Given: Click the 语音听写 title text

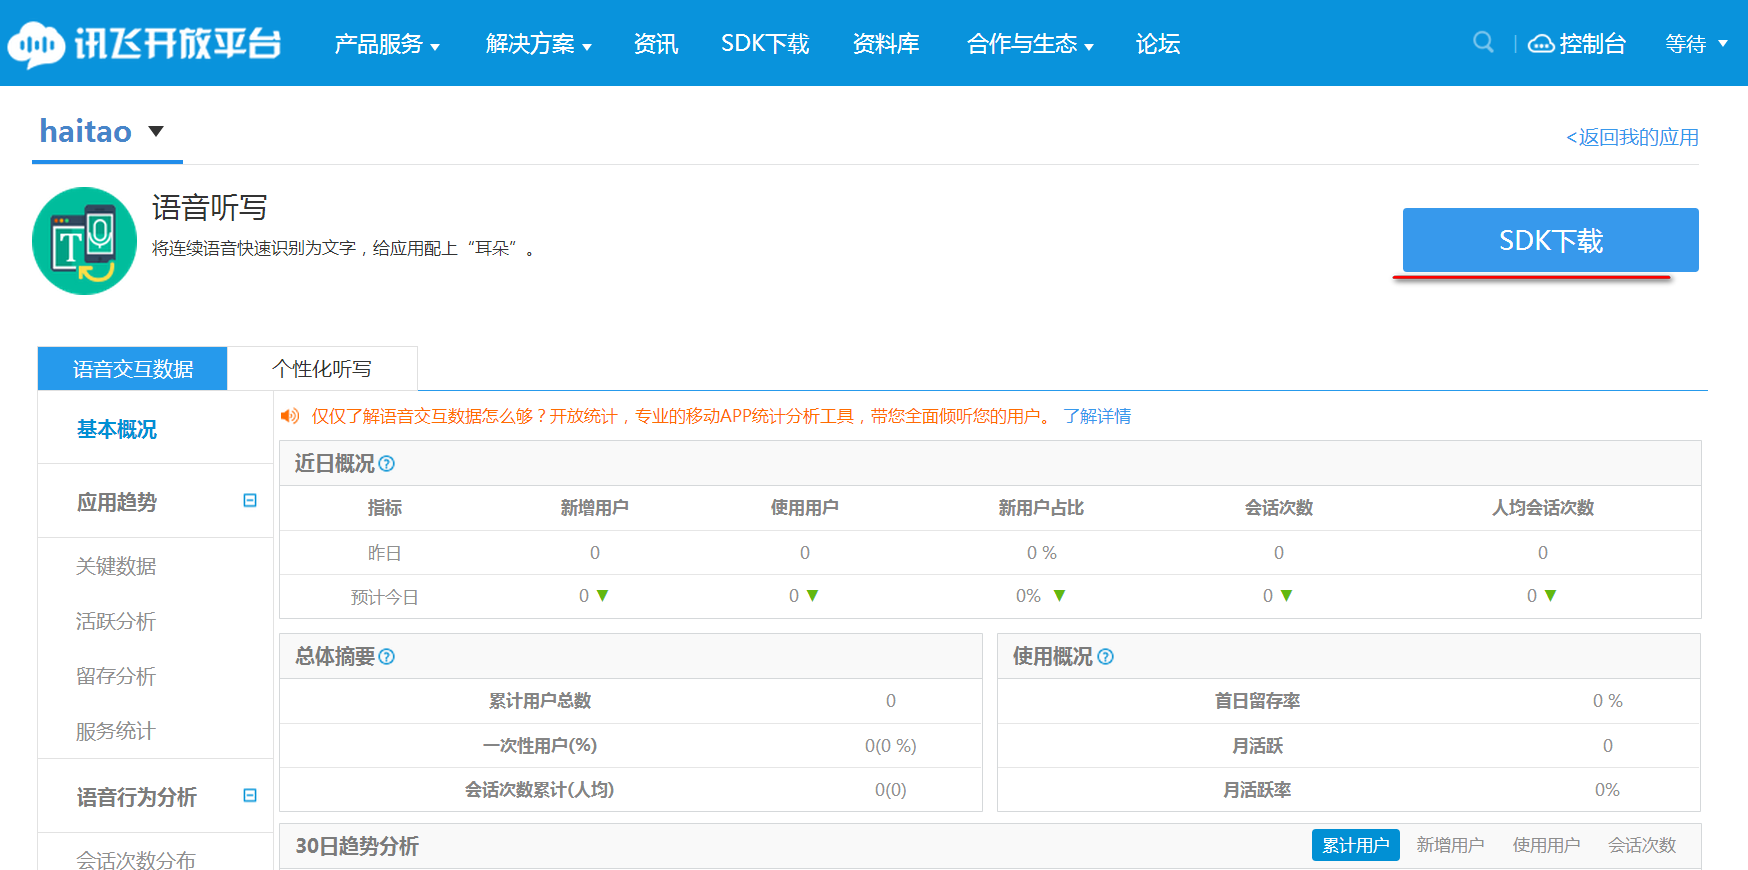Looking at the screenshot, I should coord(210,208).
